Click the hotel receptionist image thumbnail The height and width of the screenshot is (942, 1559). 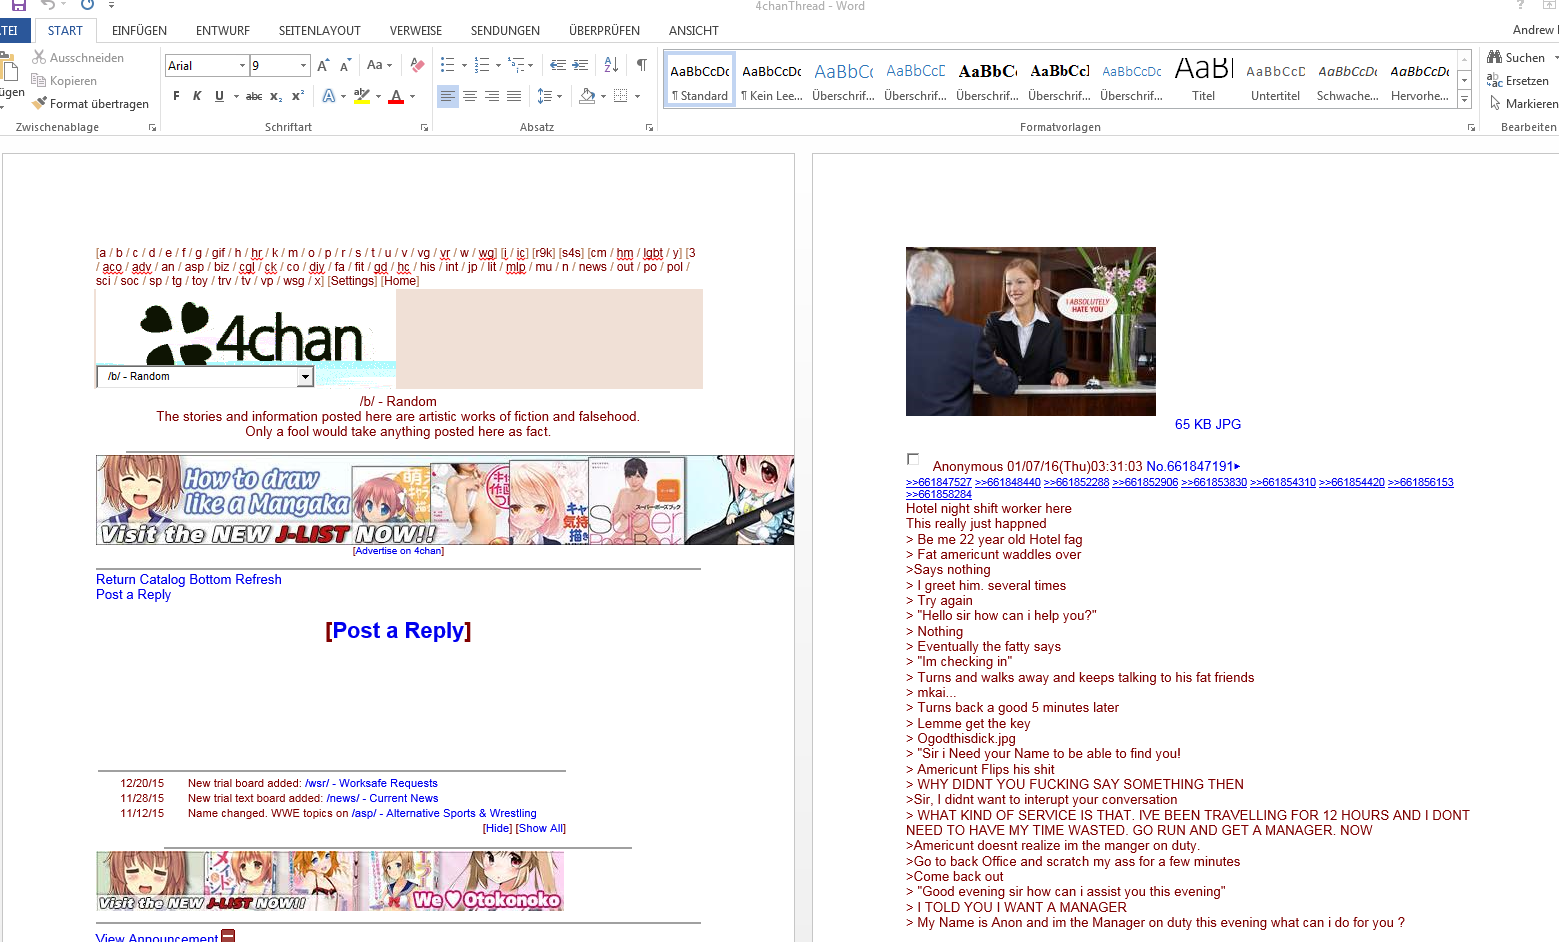tap(1030, 331)
